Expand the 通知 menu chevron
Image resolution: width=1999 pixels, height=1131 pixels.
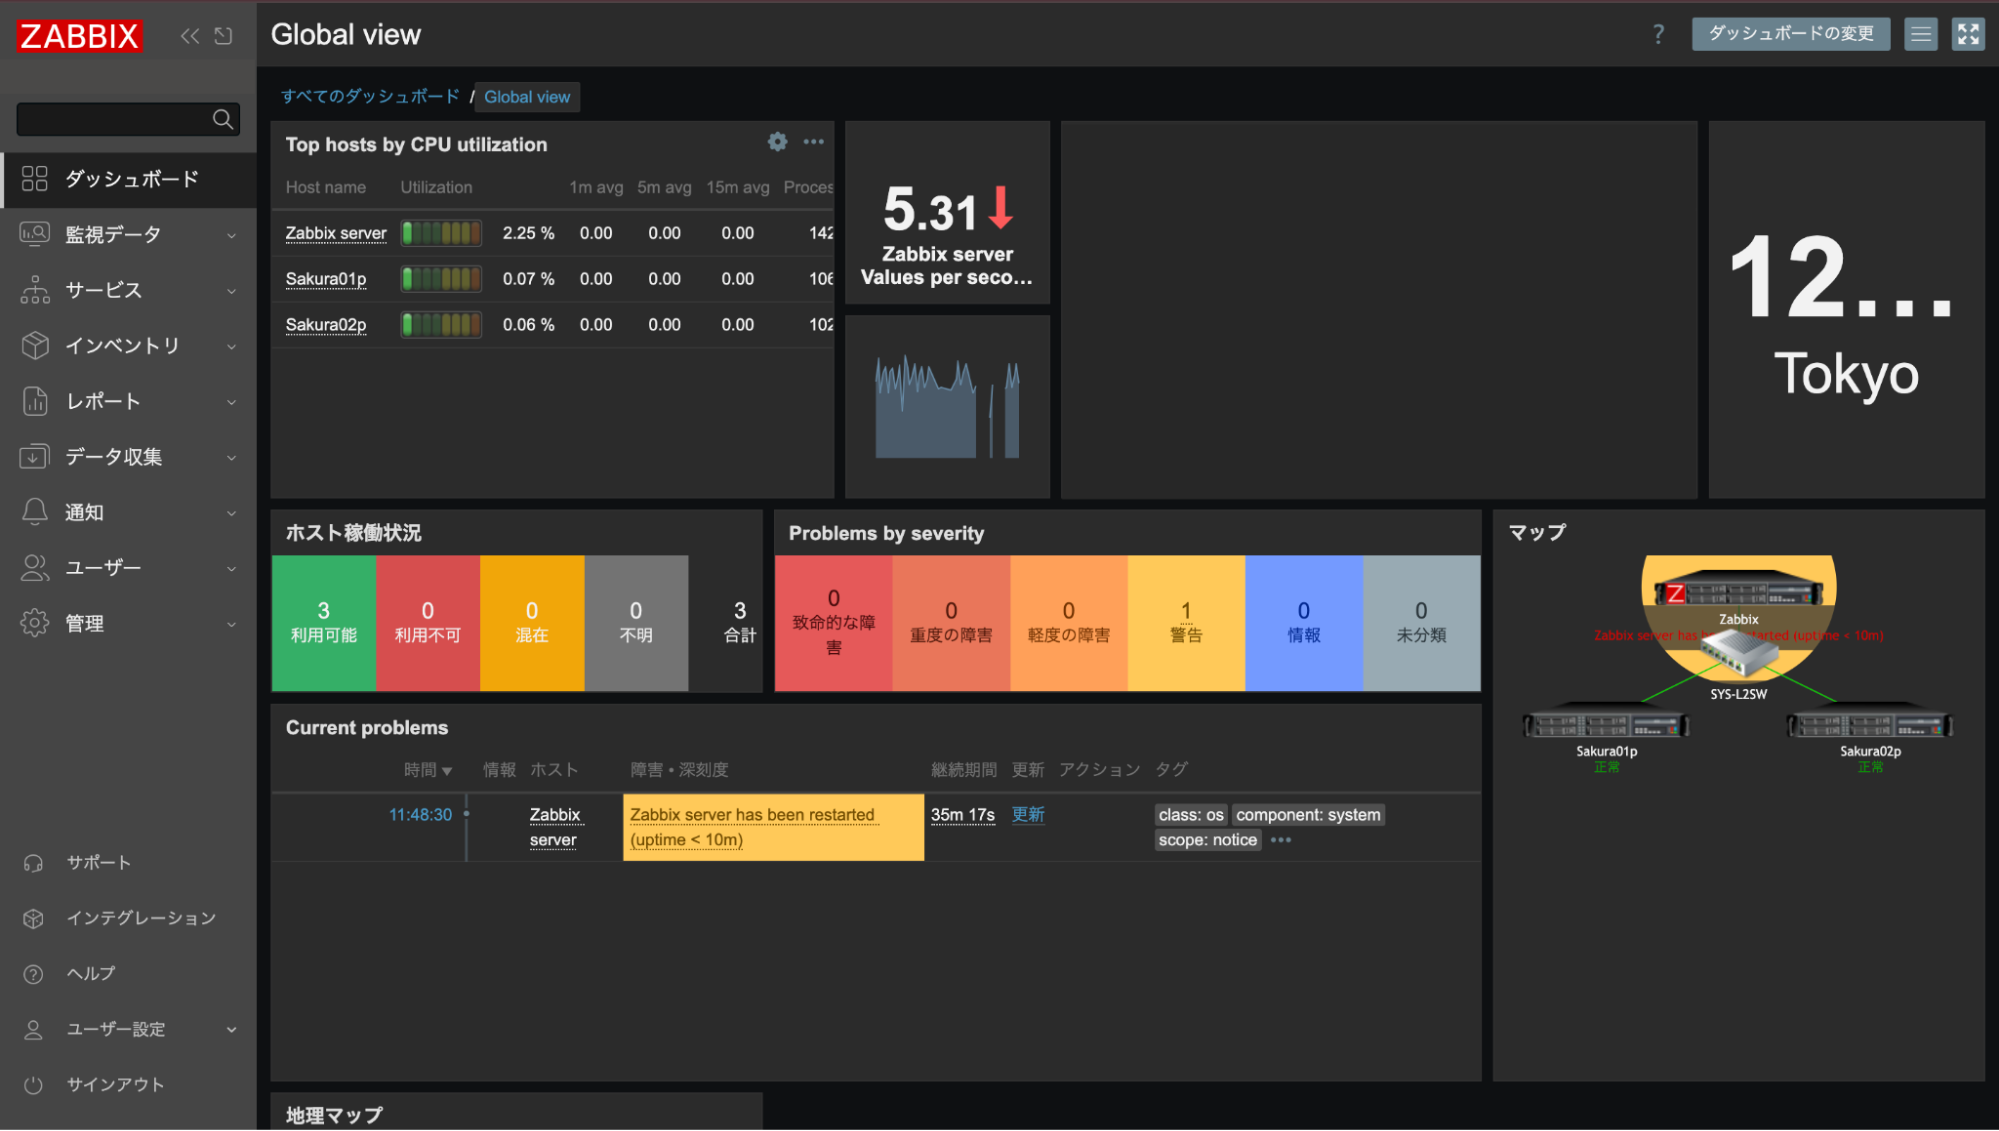232,514
